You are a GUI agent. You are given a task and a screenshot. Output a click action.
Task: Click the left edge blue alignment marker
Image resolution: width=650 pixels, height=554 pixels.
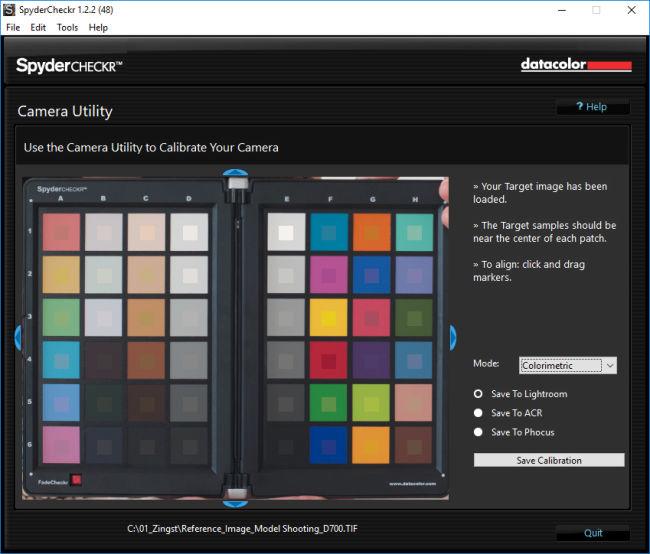point(19,337)
